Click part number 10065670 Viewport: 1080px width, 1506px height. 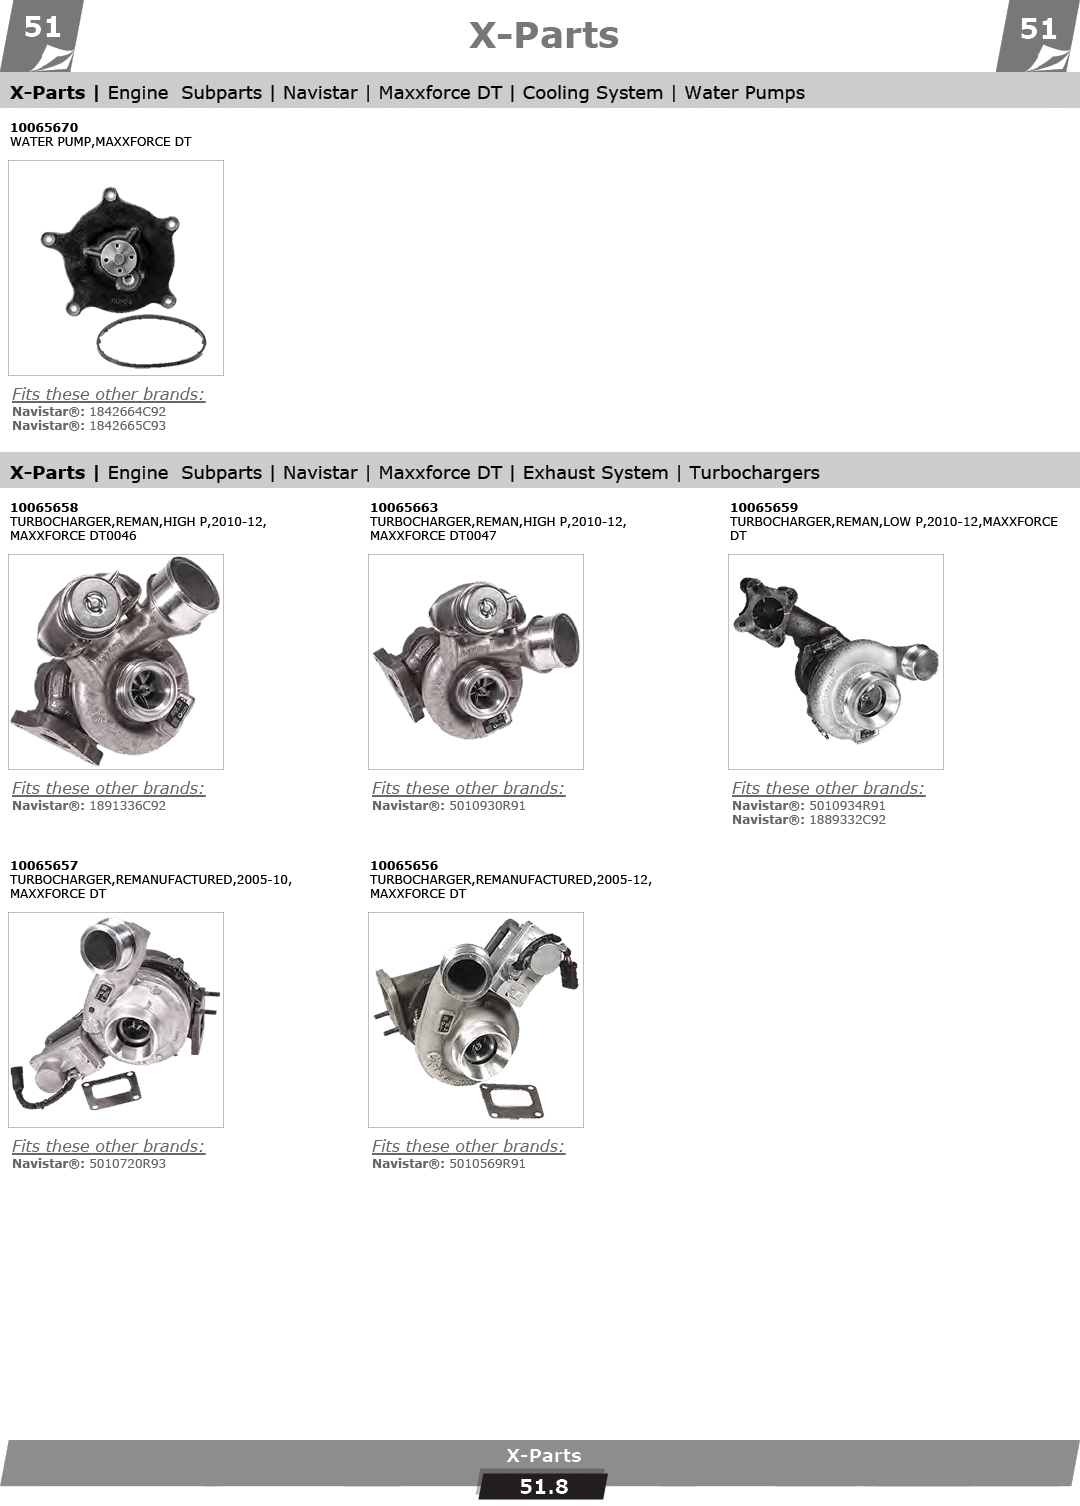pyautogui.click(x=44, y=127)
